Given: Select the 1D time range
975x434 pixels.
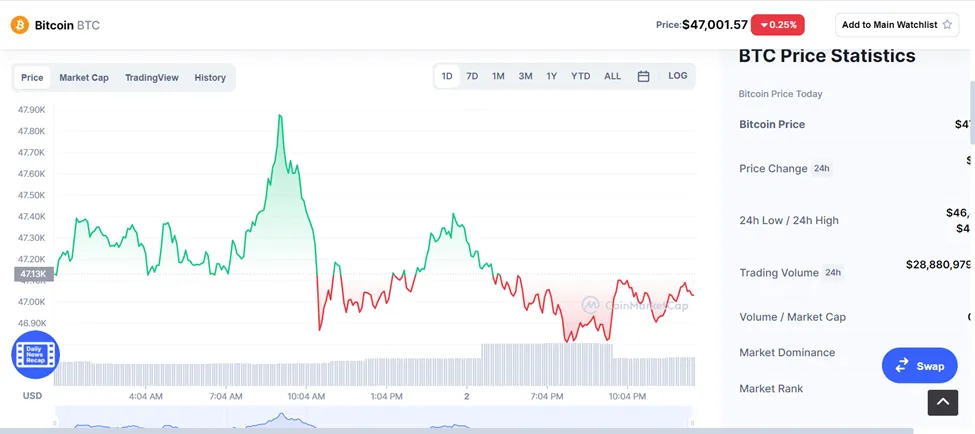Looking at the screenshot, I should coord(447,76).
